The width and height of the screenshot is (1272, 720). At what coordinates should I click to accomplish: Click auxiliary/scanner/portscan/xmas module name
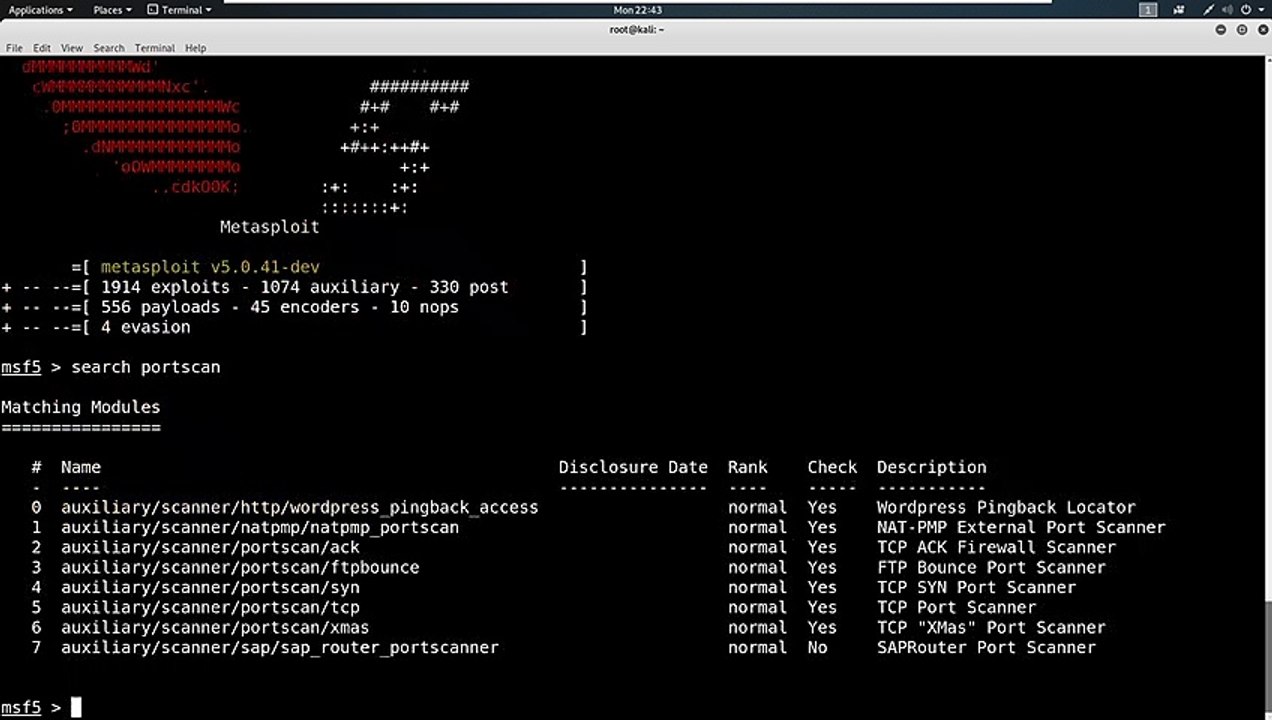coord(215,627)
